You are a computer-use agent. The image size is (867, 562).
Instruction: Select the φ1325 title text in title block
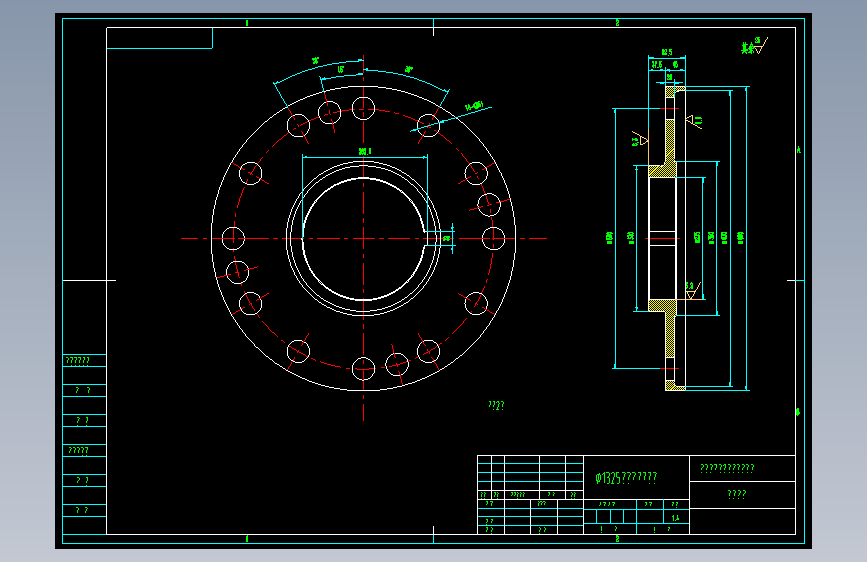click(626, 478)
